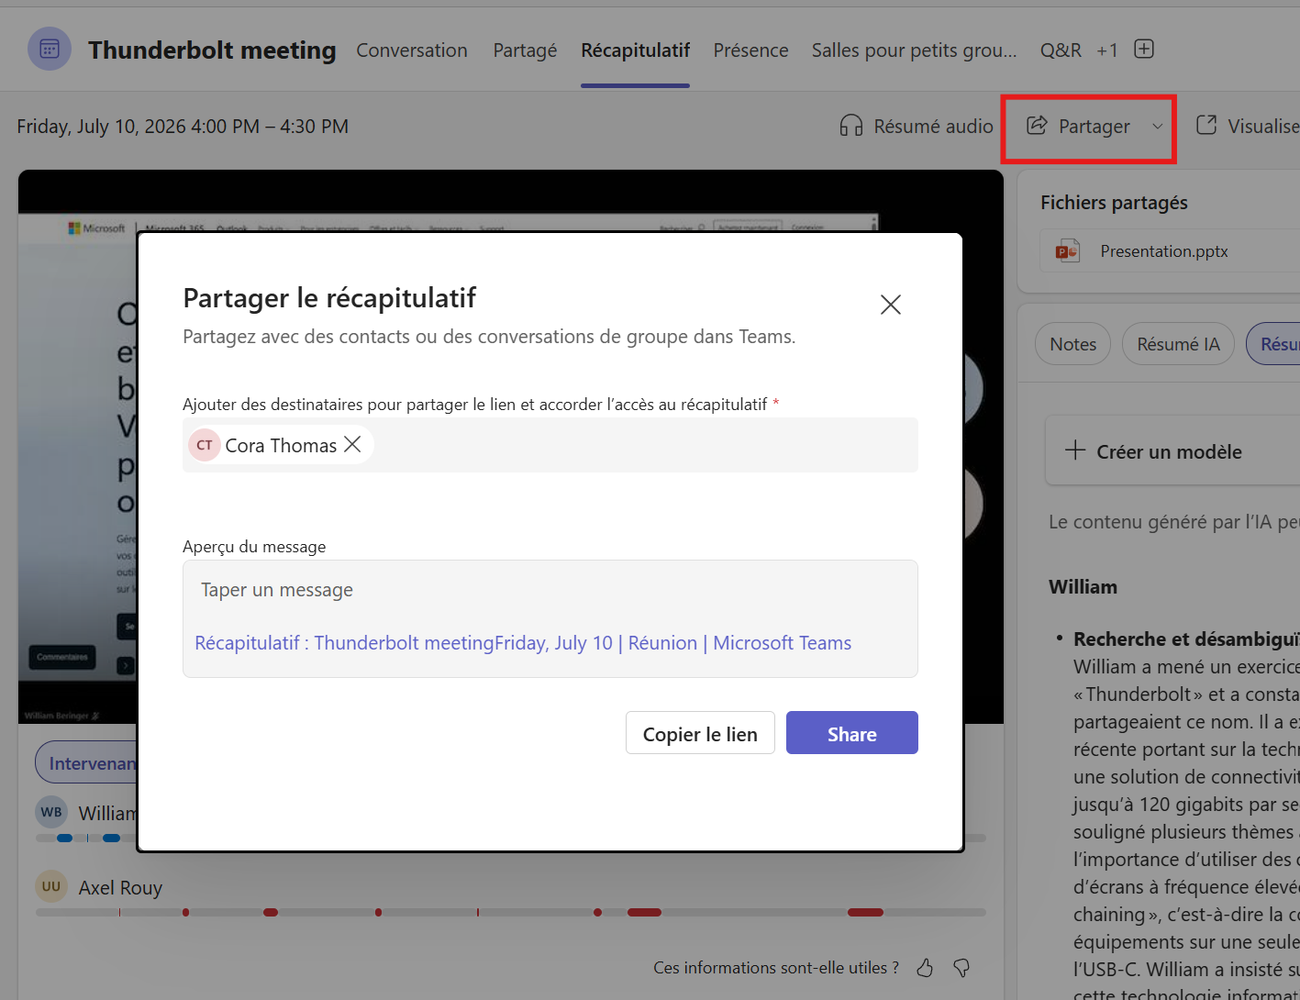Open the Résumé audio headphones option
The height and width of the screenshot is (1000, 1300).
[851, 126]
